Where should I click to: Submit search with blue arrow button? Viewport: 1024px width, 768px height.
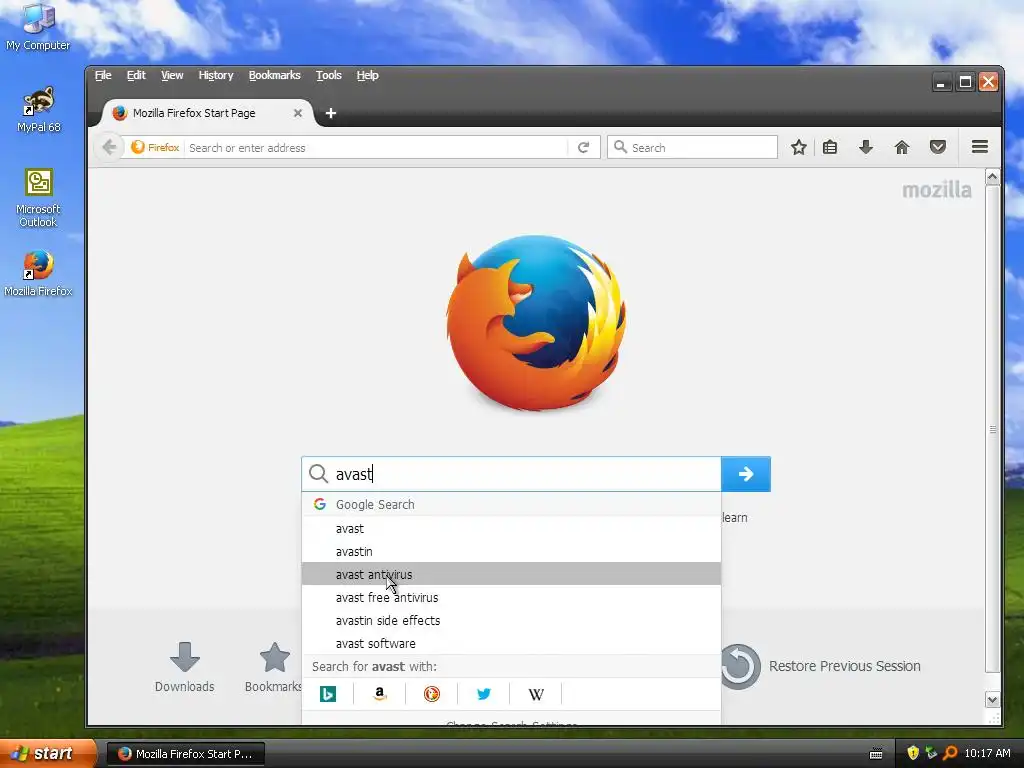[746, 474]
